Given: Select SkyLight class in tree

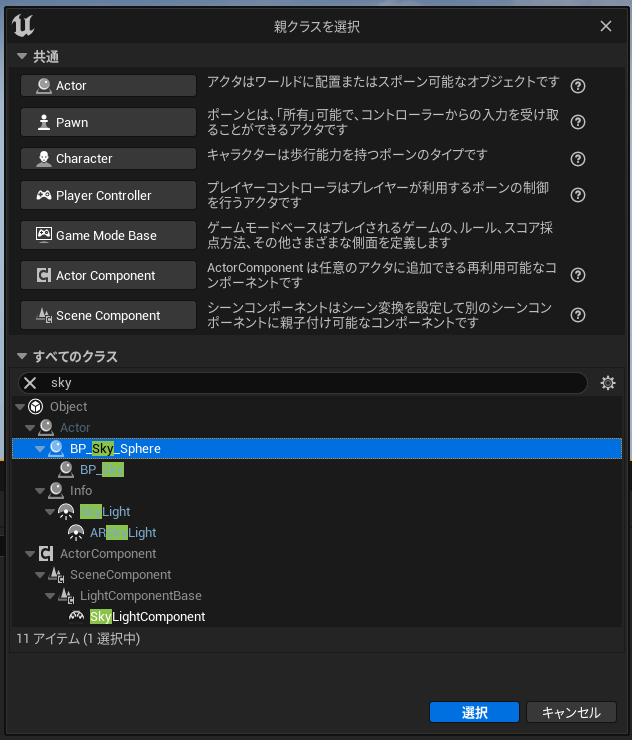Looking at the screenshot, I should click(x=105, y=512).
